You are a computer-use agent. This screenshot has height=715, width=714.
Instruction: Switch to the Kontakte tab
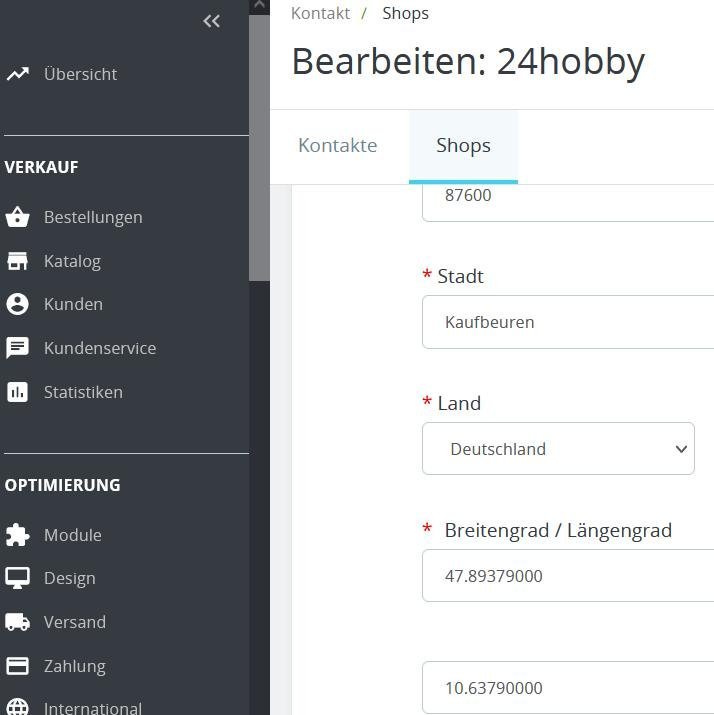tap(337, 145)
